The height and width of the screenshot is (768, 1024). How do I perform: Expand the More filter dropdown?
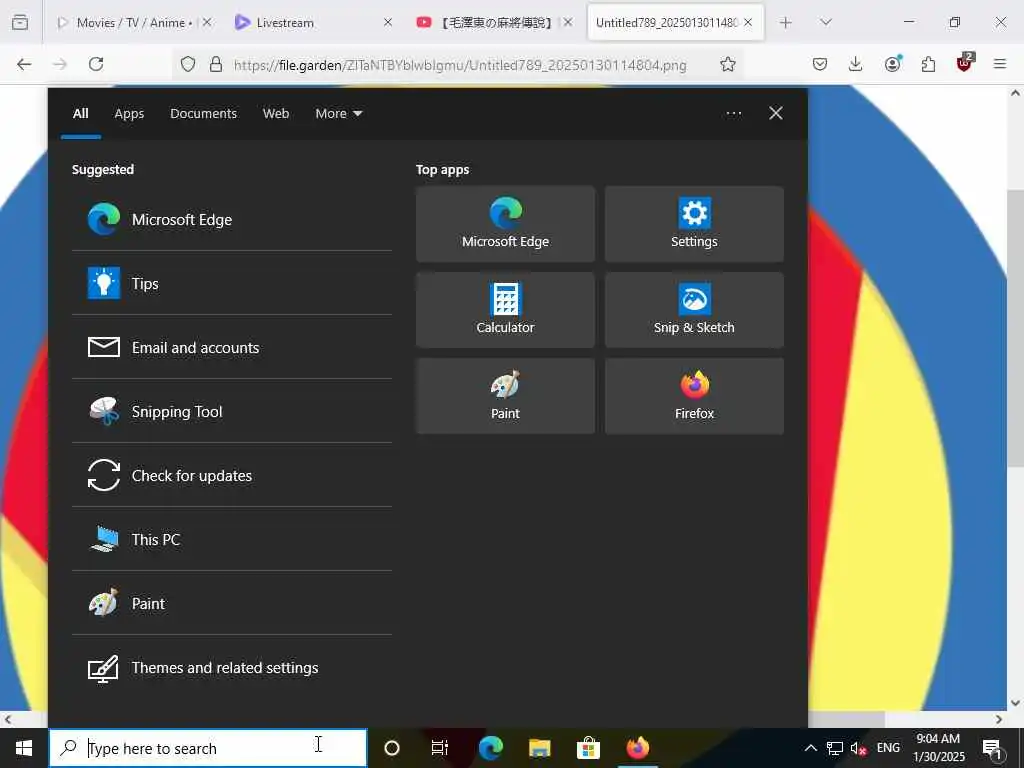338,114
